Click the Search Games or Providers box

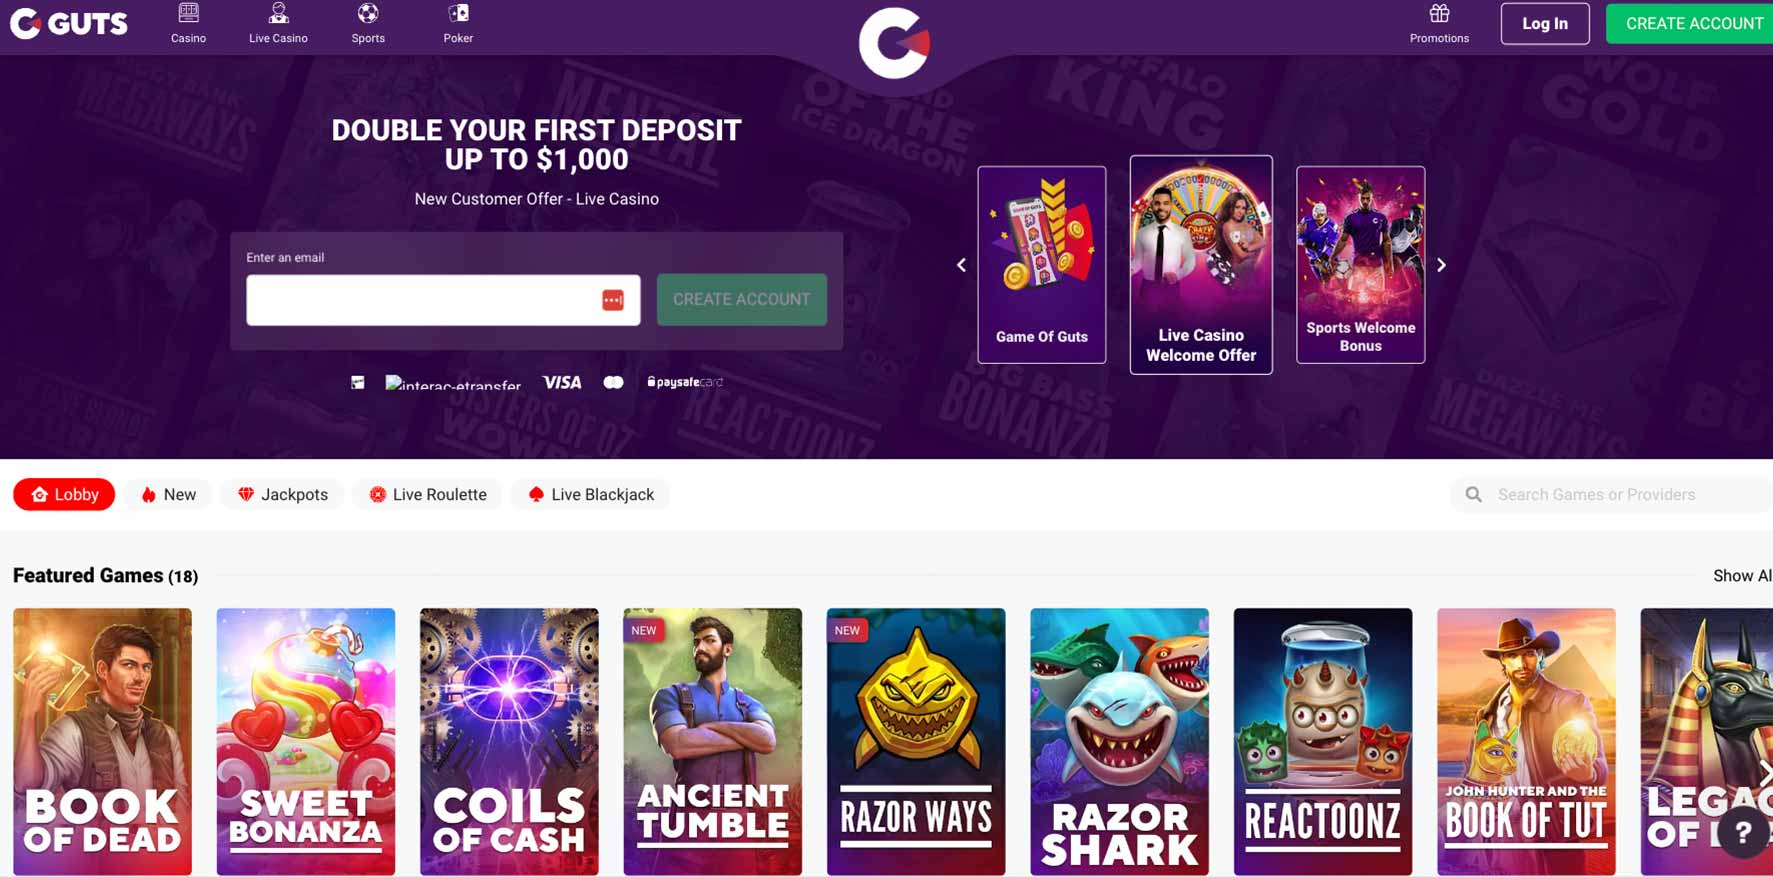(1612, 494)
